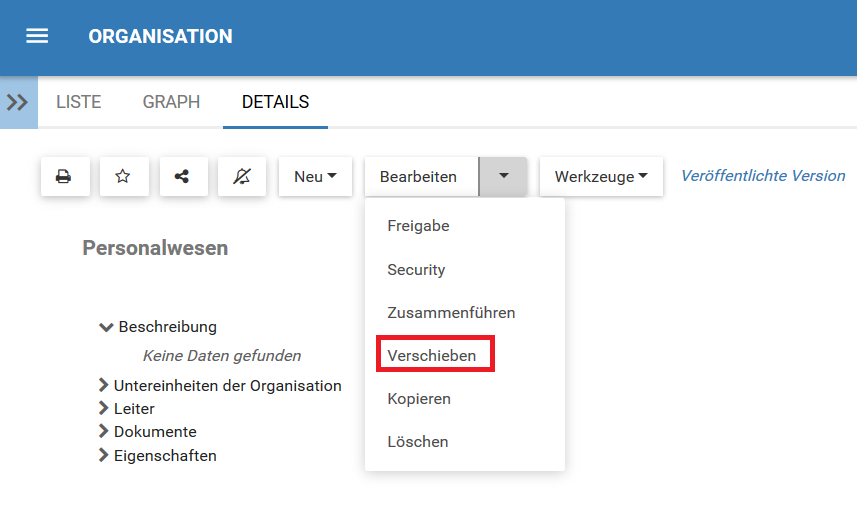Click the Bearbeiten button

point(418,176)
